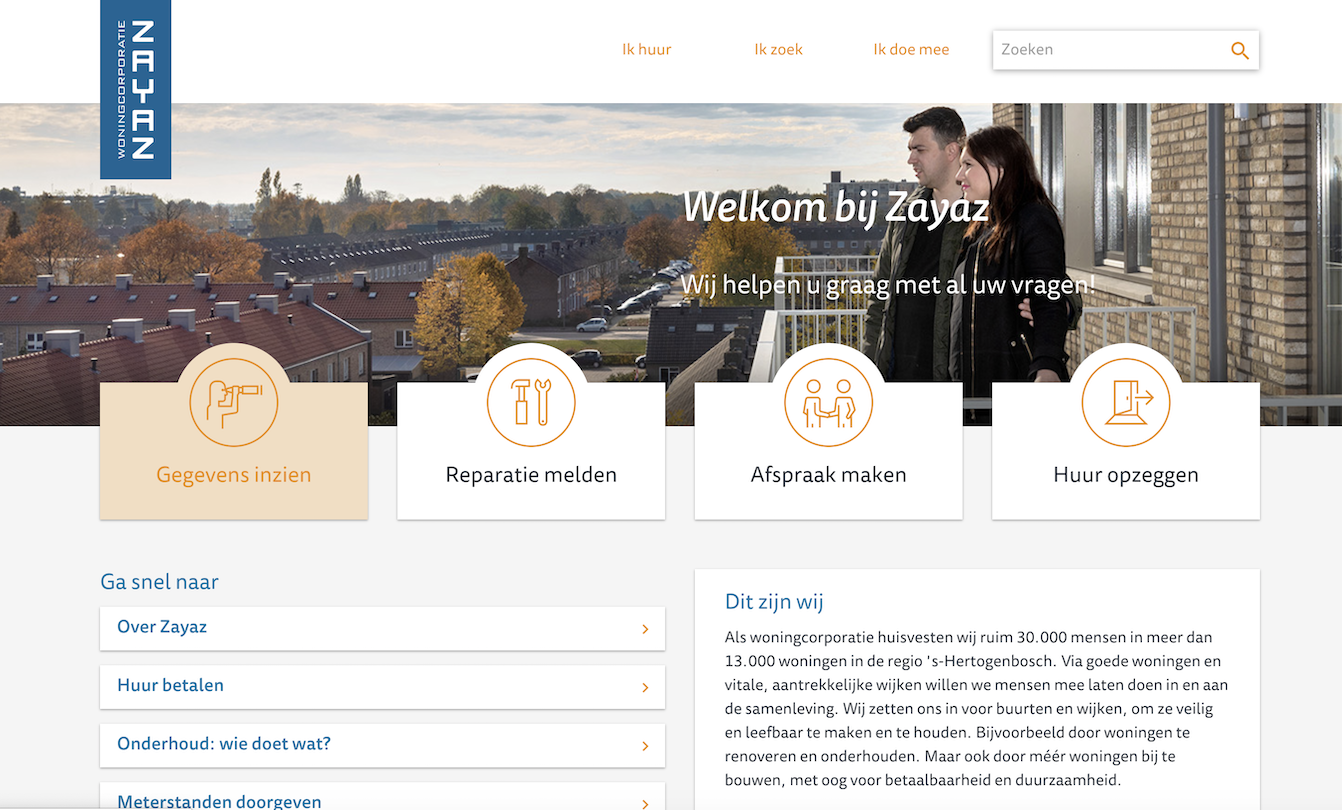This screenshot has height=810, width=1342.
Task: Click the door exit icon
Action: coord(1126,402)
